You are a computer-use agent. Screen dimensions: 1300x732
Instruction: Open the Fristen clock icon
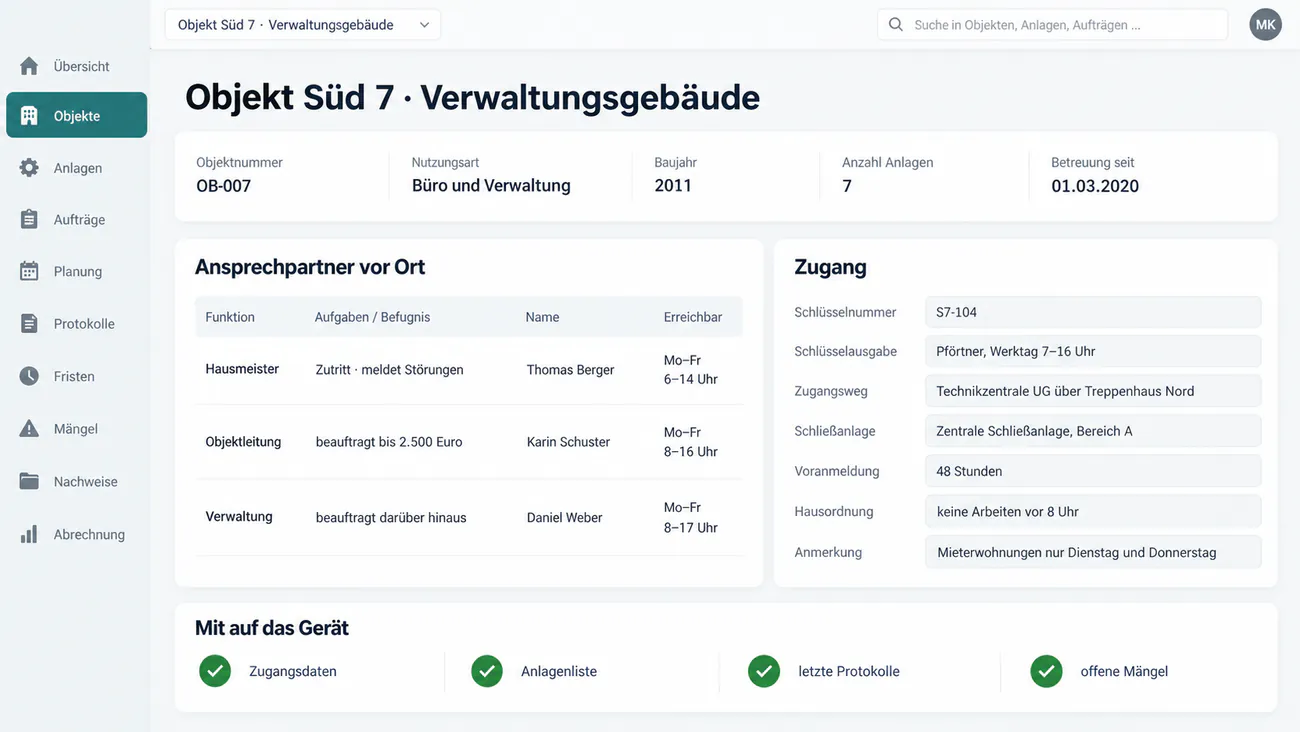click(29, 376)
